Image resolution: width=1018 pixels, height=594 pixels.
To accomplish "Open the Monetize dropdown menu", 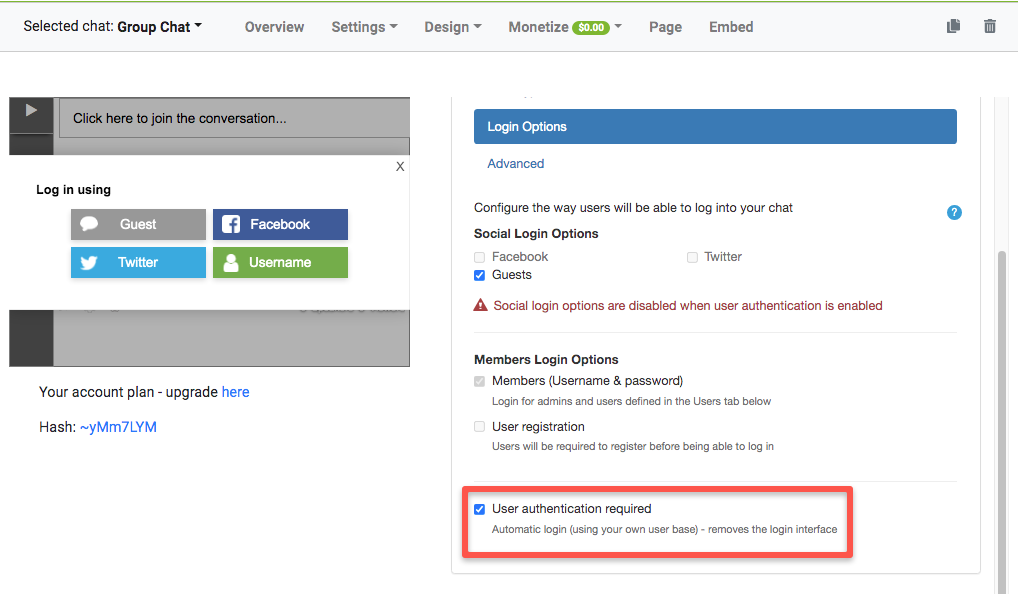I will (564, 27).
